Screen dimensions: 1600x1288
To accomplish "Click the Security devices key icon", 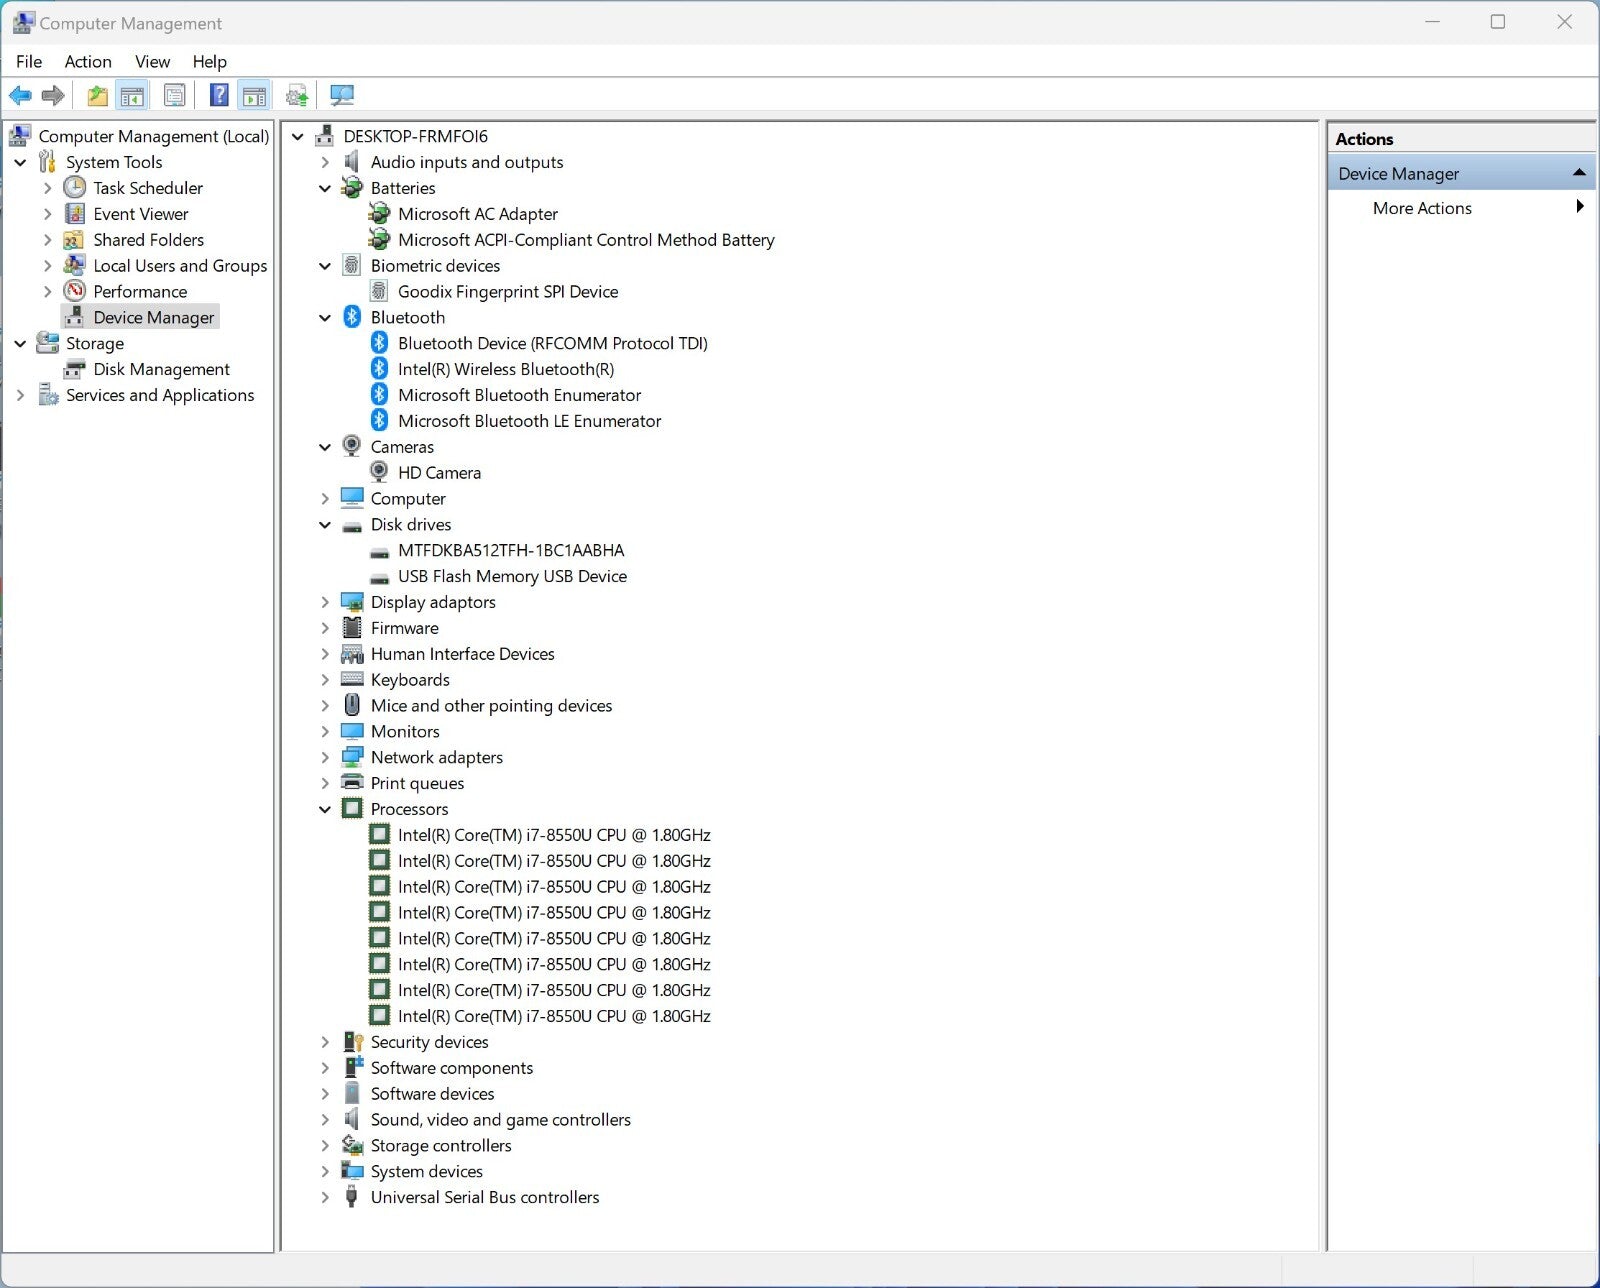I will pos(352,1042).
